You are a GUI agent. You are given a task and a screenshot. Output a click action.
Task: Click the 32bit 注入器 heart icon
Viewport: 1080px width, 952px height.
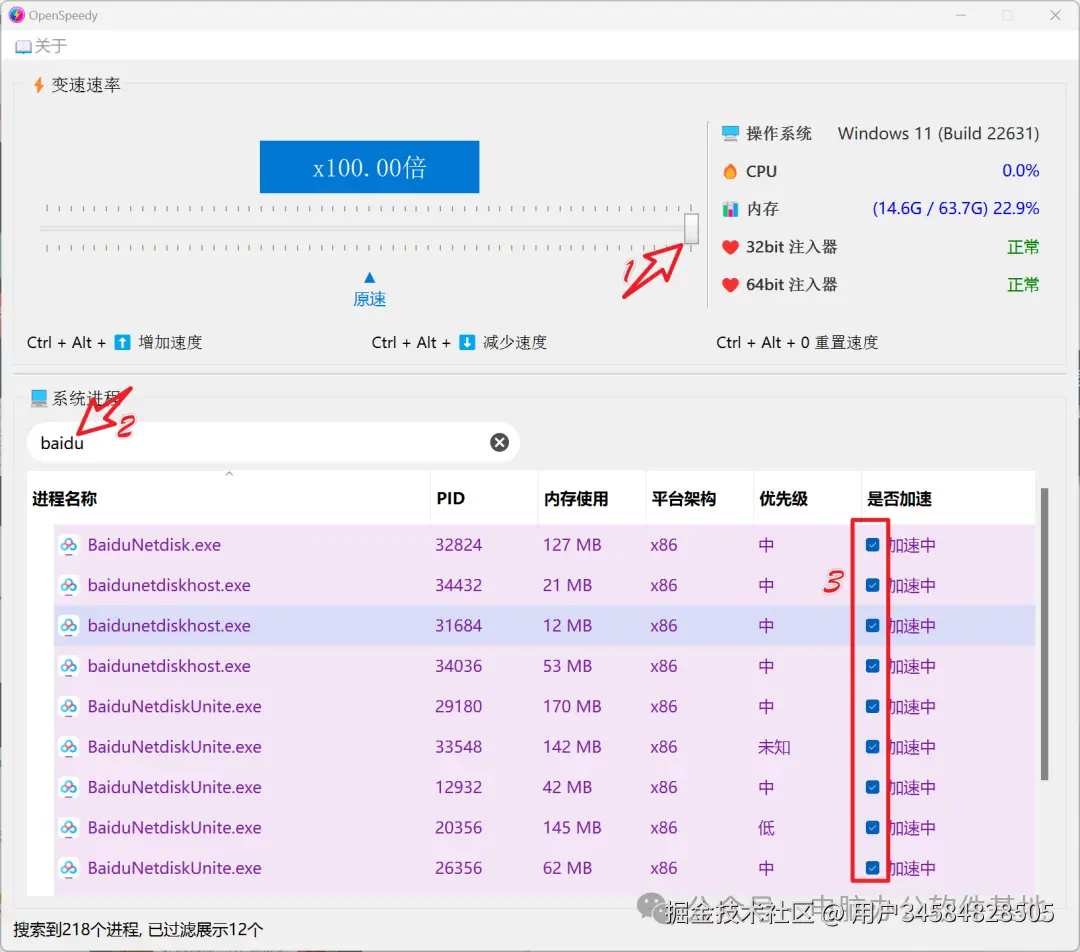pyautogui.click(x=730, y=247)
